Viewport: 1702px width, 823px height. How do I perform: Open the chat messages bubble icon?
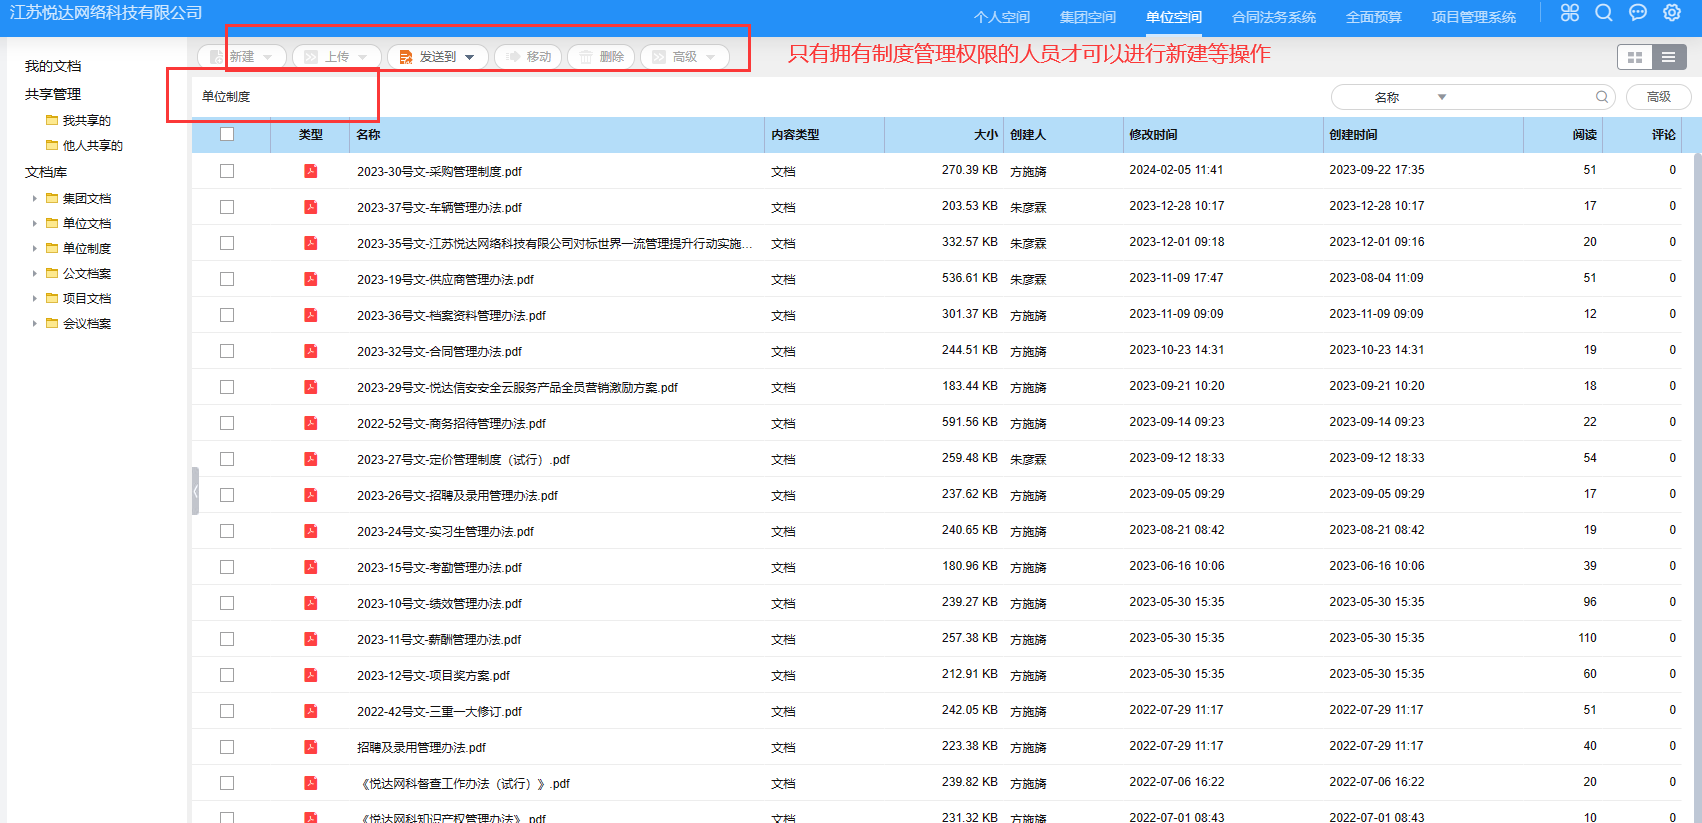1638,13
